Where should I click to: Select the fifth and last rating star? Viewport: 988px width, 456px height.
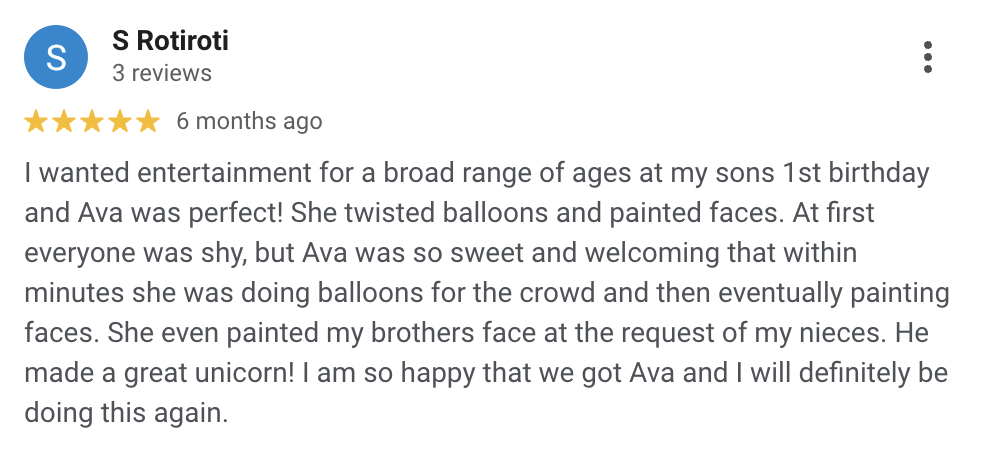(x=148, y=122)
